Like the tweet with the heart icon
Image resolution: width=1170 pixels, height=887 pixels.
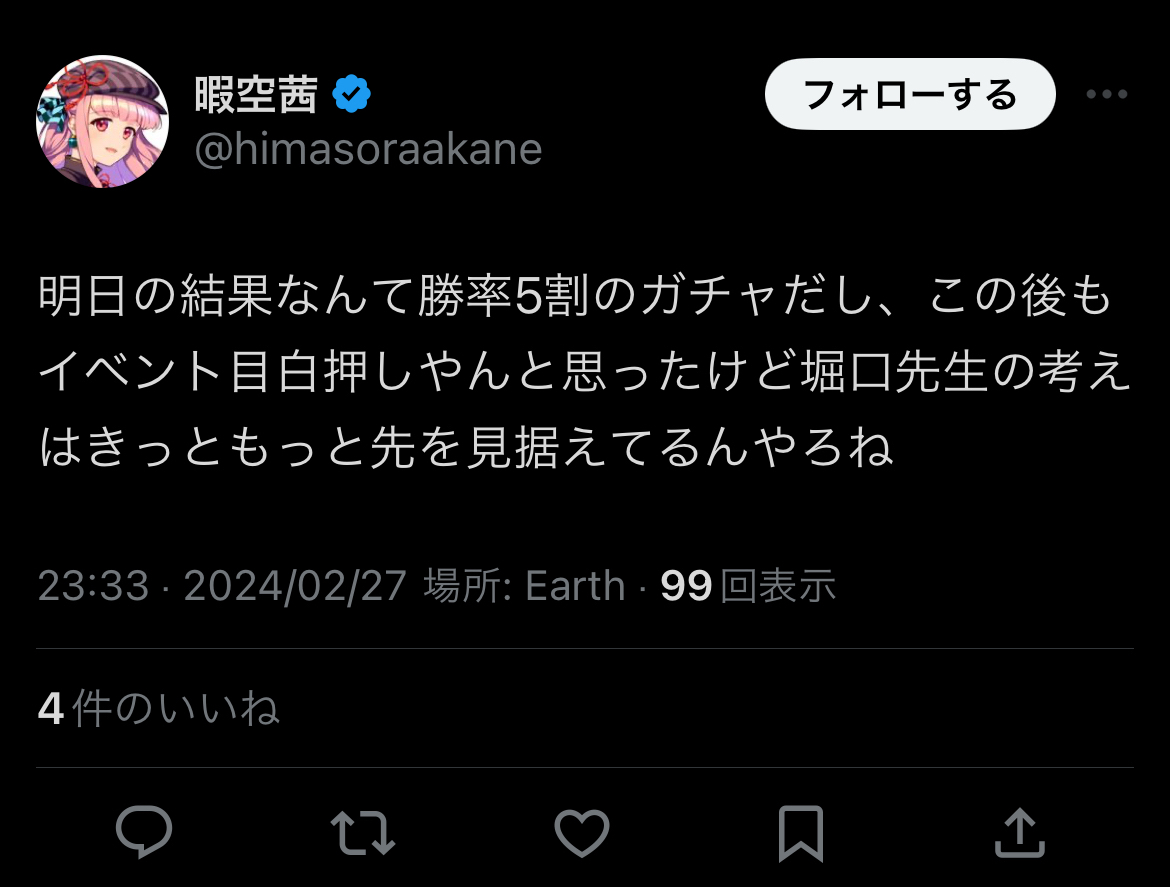tap(582, 832)
